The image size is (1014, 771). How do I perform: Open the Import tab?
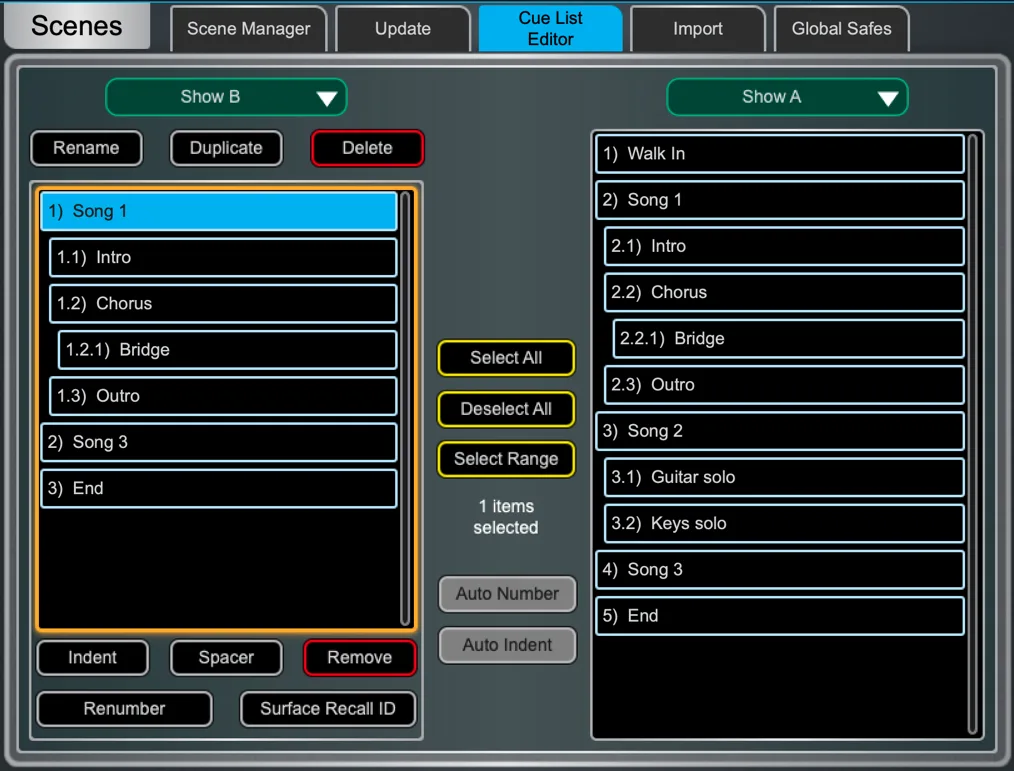pyautogui.click(x=698, y=28)
